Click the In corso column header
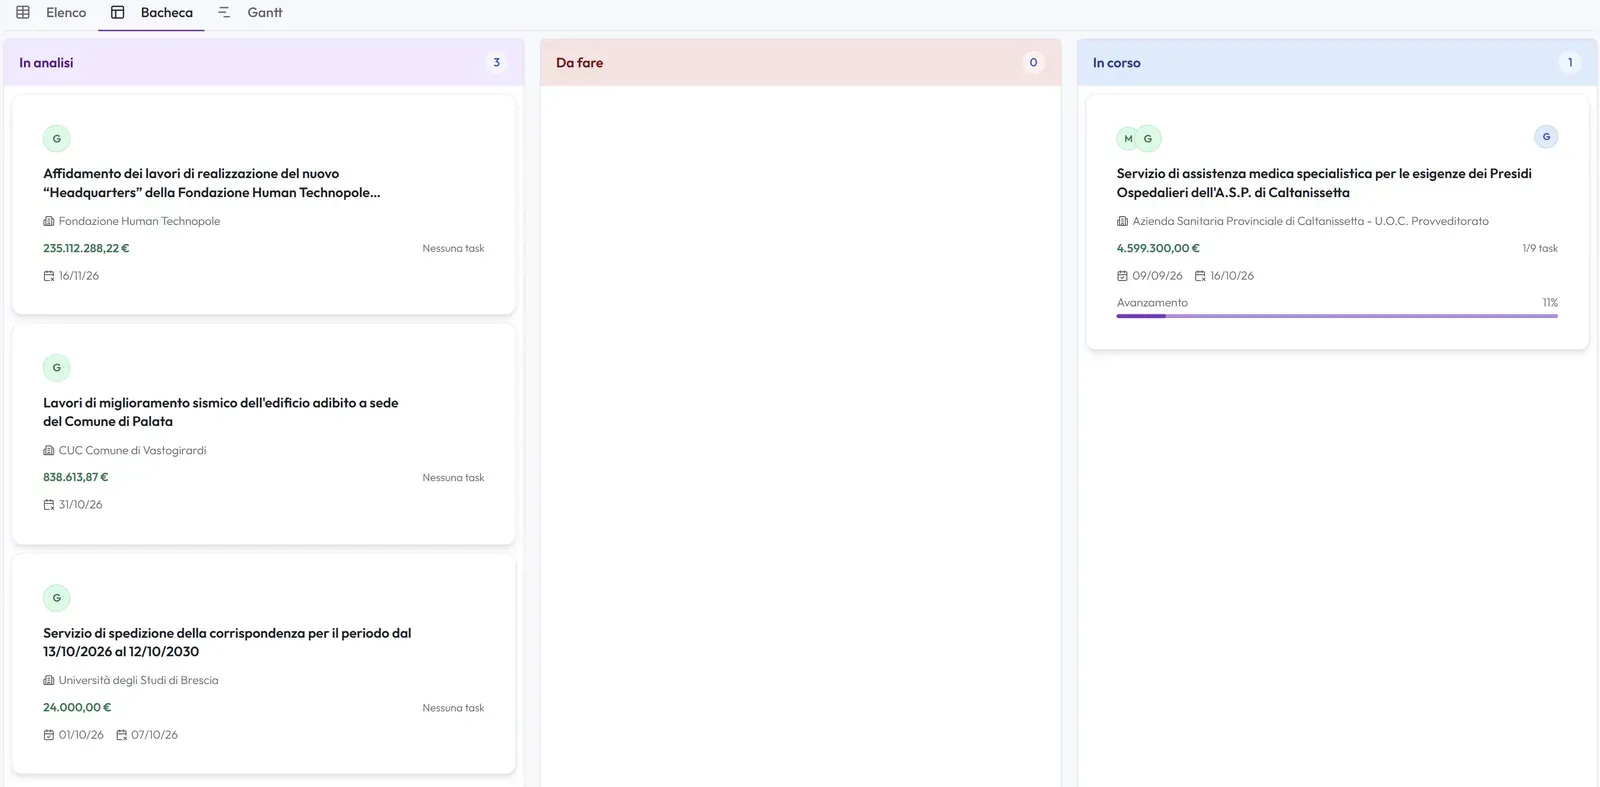The width and height of the screenshot is (1600, 787). [x=1337, y=62]
